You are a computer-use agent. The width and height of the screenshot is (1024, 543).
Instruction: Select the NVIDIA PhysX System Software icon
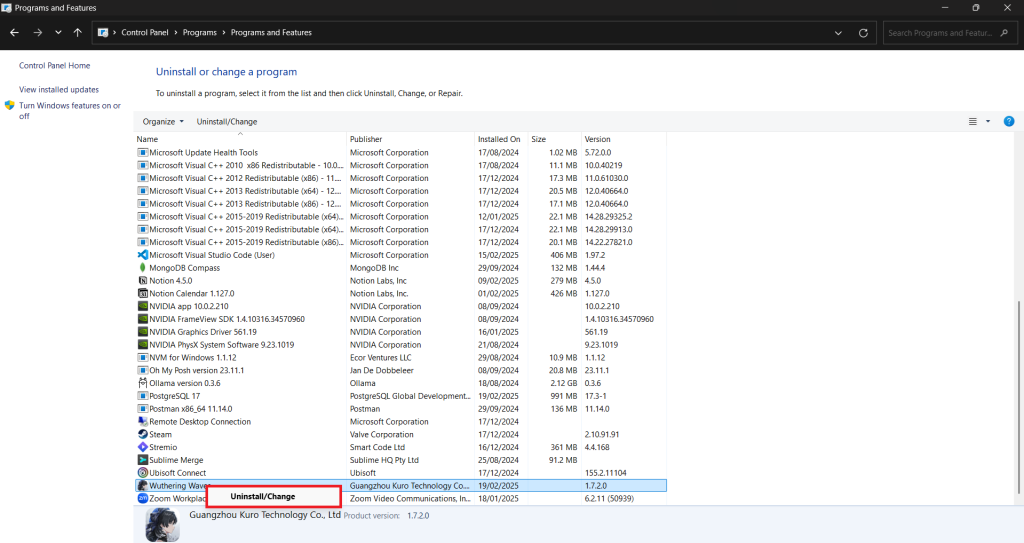tap(142, 344)
